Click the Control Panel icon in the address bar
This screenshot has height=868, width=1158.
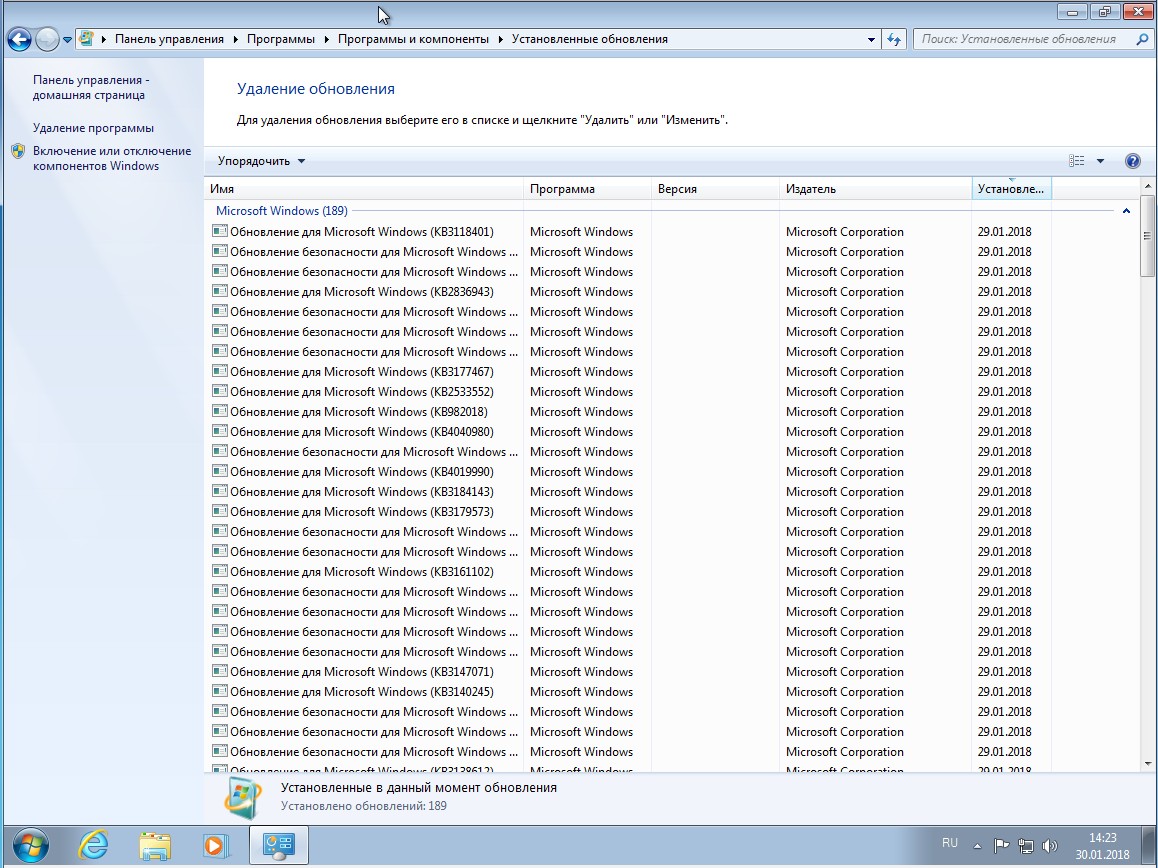pyautogui.click(x=86, y=38)
